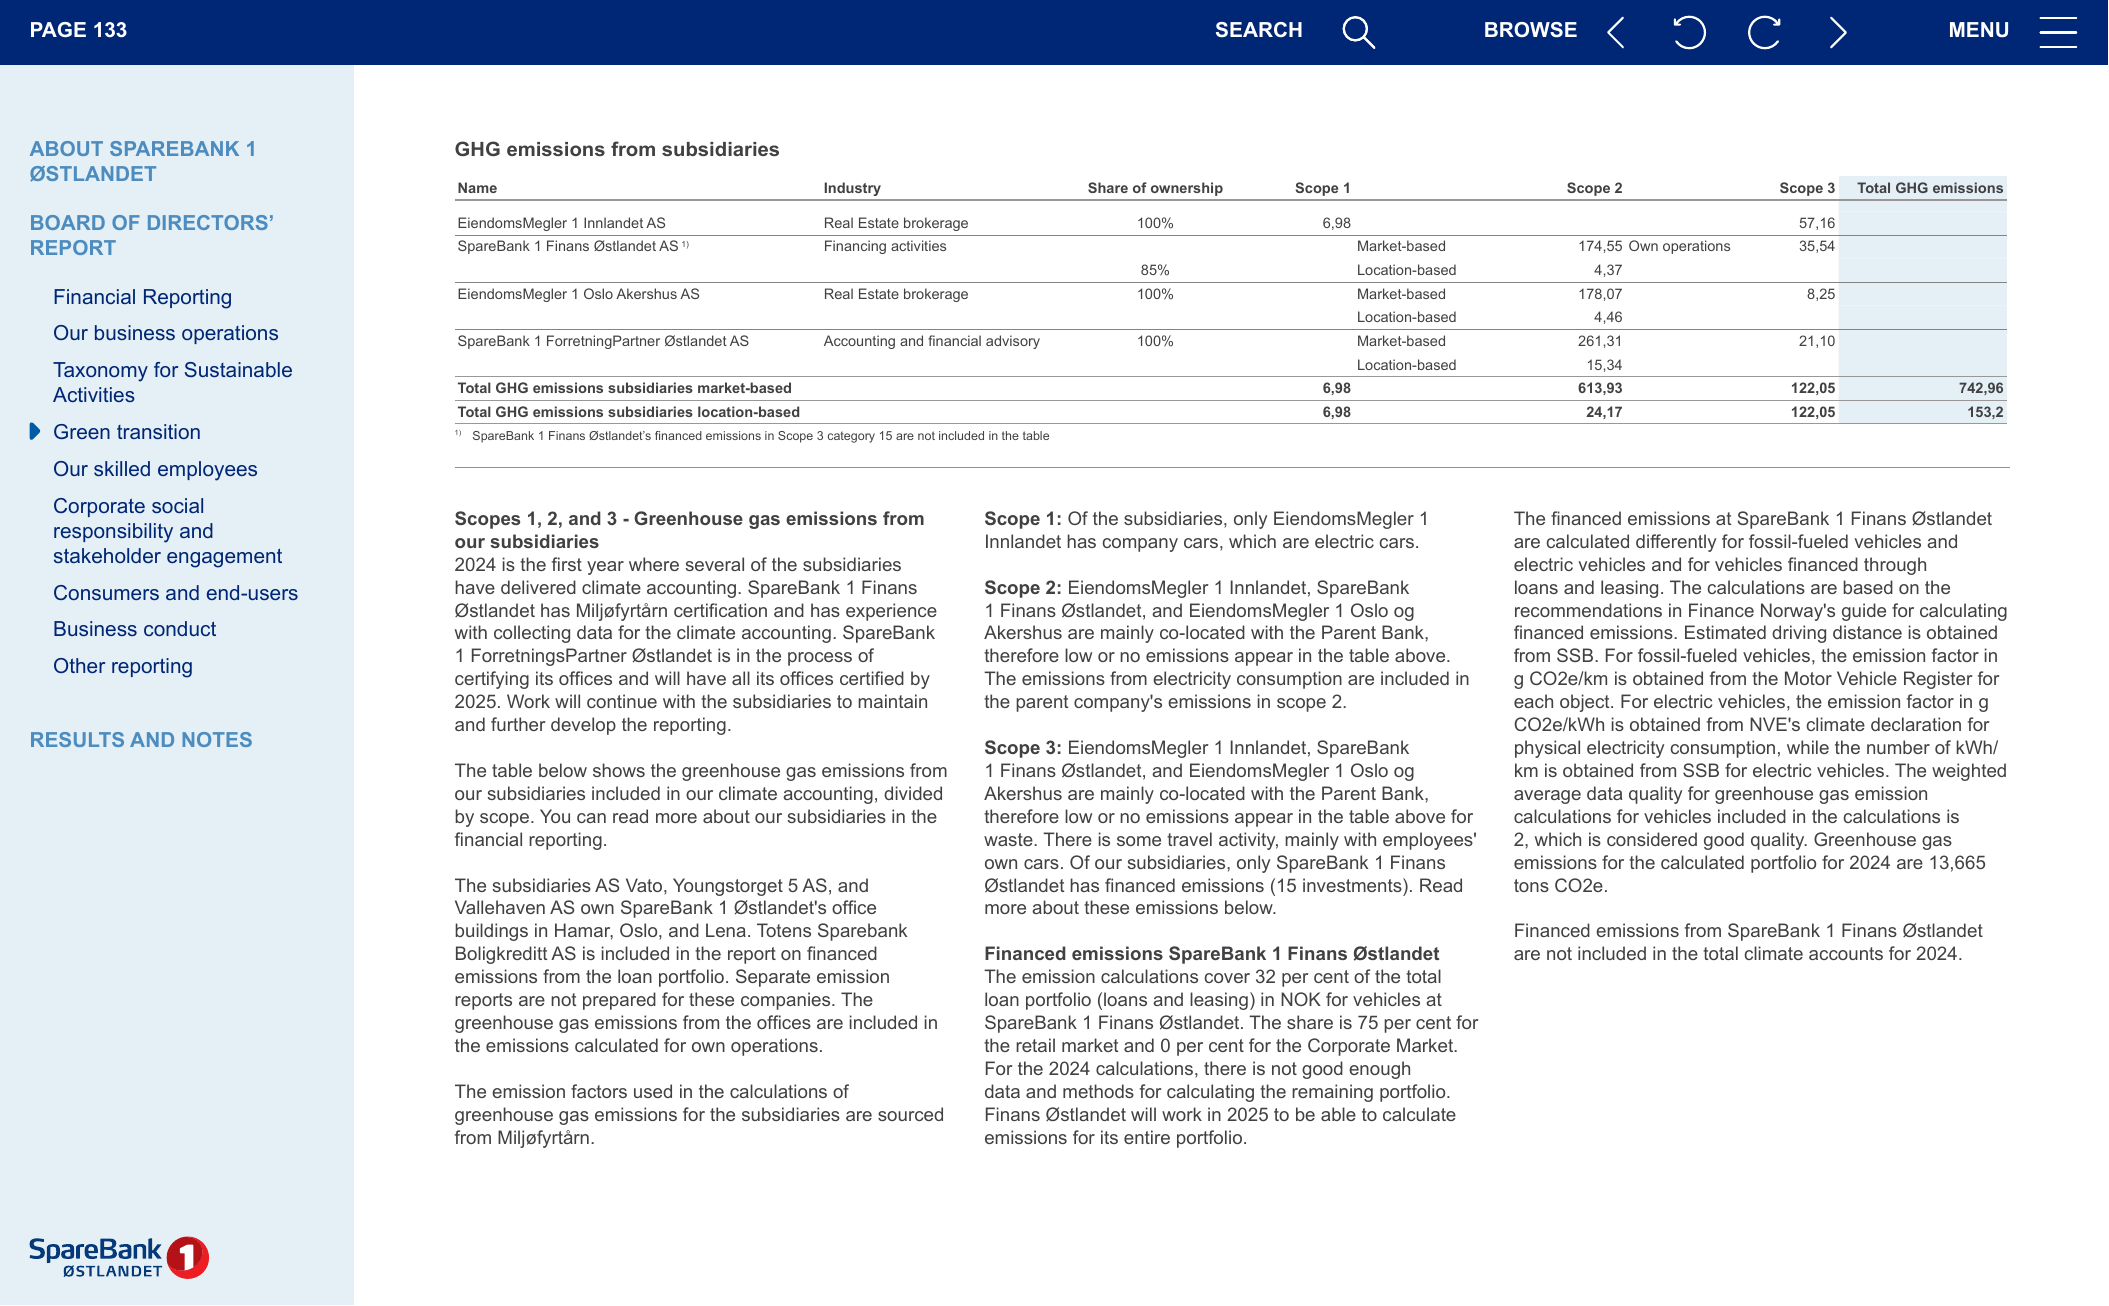Click the search magnifier icon
The height and width of the screenshot is (1306, 2109).
point(1358,32)
